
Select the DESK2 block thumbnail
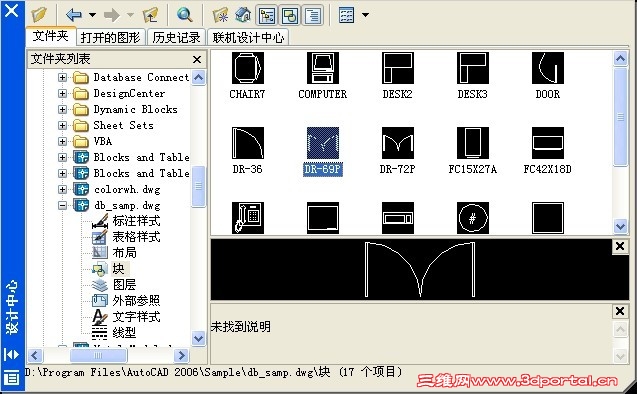(x=398, y=68)
